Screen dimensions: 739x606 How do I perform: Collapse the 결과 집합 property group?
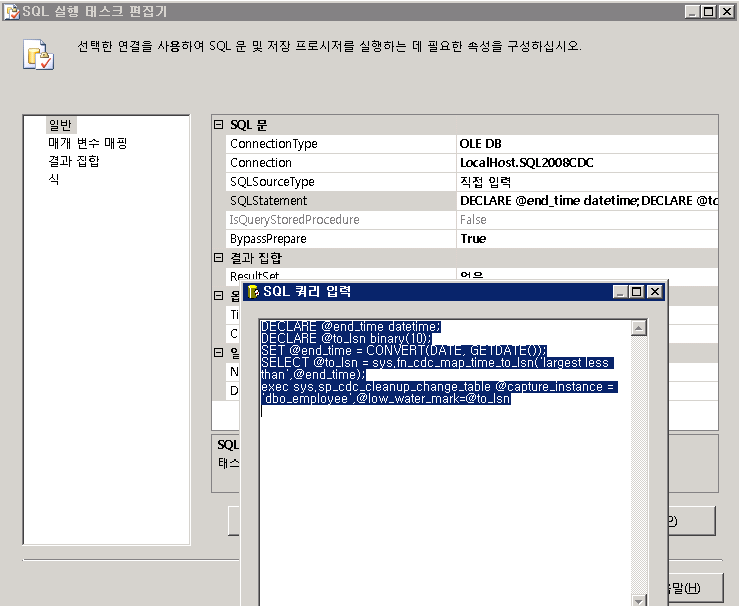pos(218,257)
